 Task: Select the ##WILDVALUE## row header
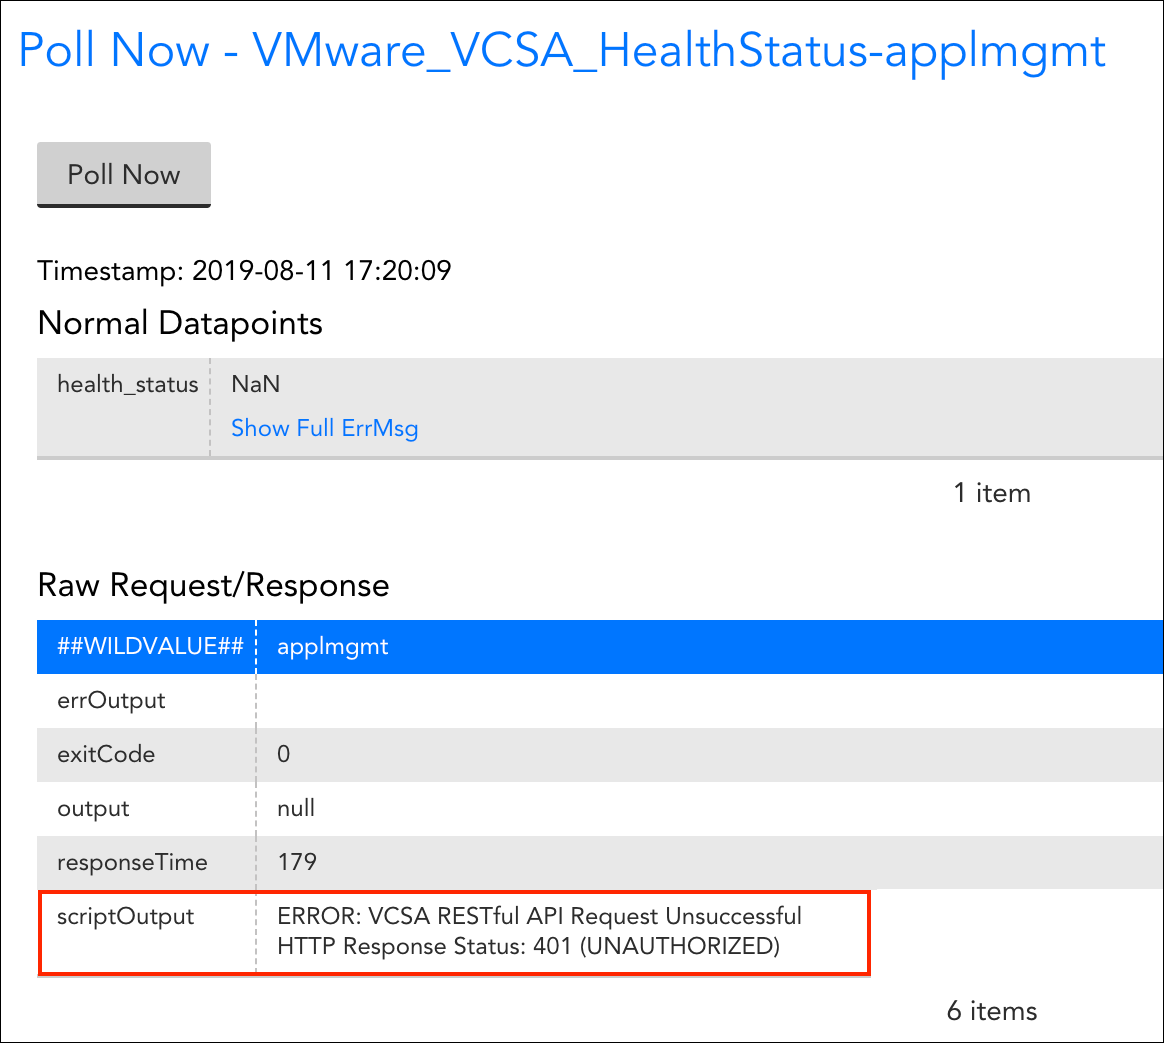click(x=150, y=647)
